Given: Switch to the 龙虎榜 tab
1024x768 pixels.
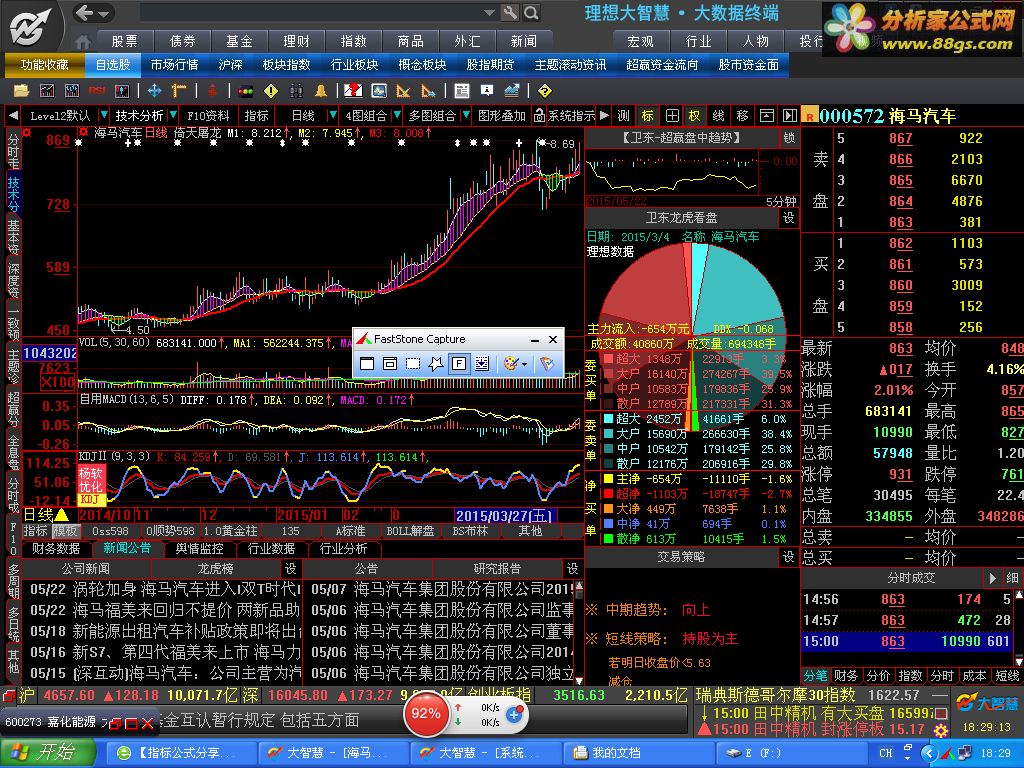Looking at the screenshot, I should (216, 569).
